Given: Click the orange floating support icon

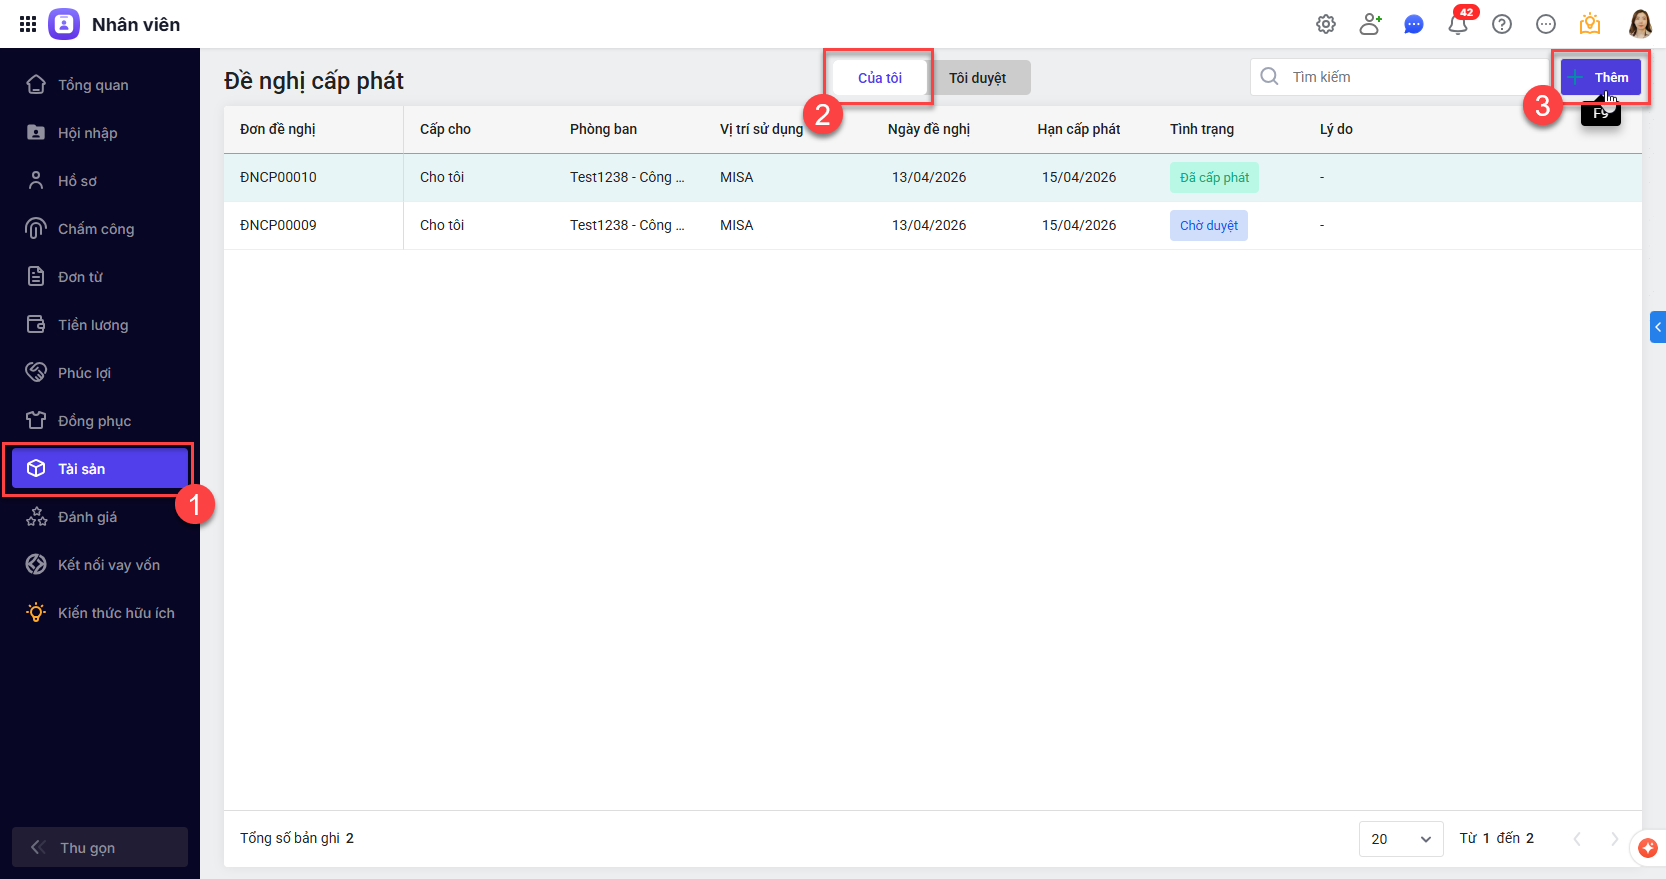Looking at the screenshot, I should (x=1648, y=848).
